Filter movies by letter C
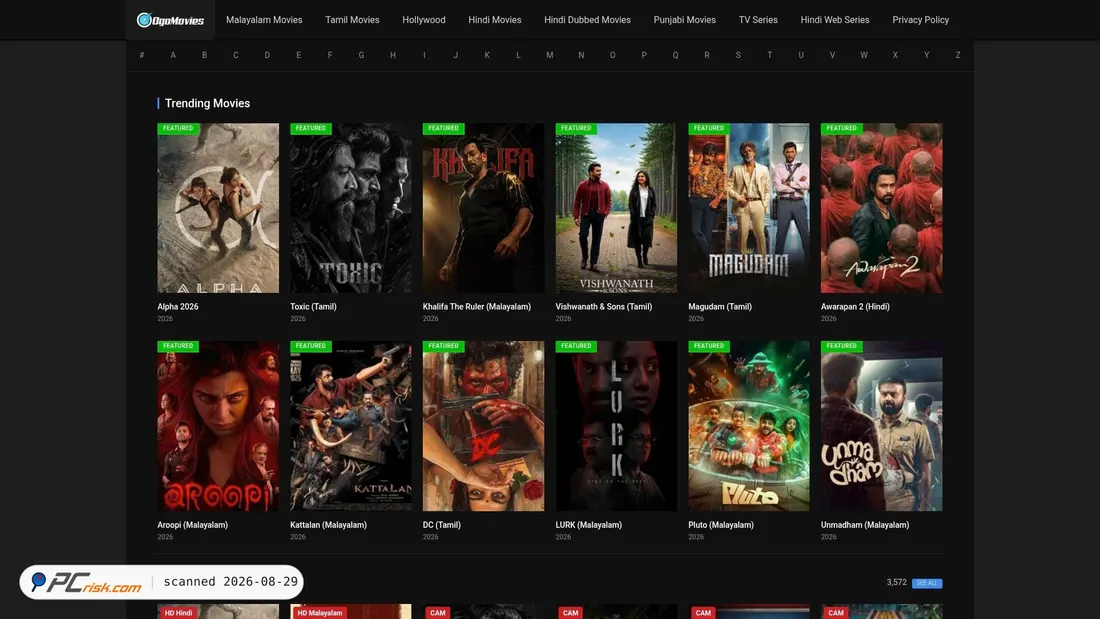This screenshot has width=1100, height=619. (x=236, y=55)
